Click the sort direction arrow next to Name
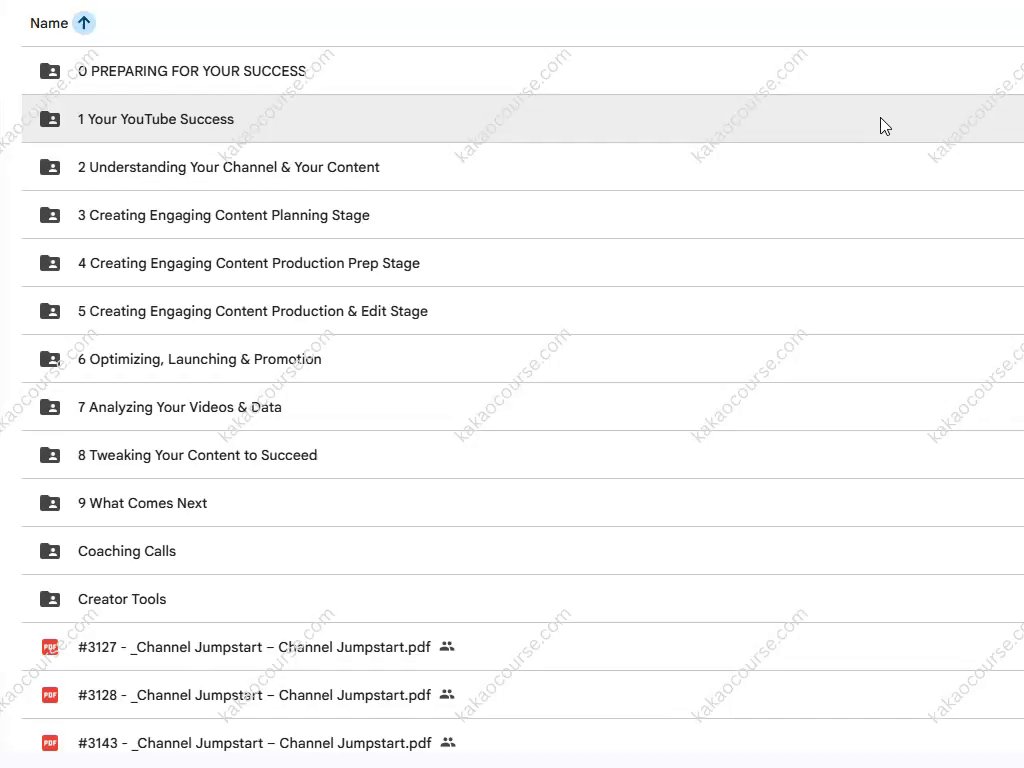The image size is (1024, 768). pyautogui.click(x=84, y=23)
